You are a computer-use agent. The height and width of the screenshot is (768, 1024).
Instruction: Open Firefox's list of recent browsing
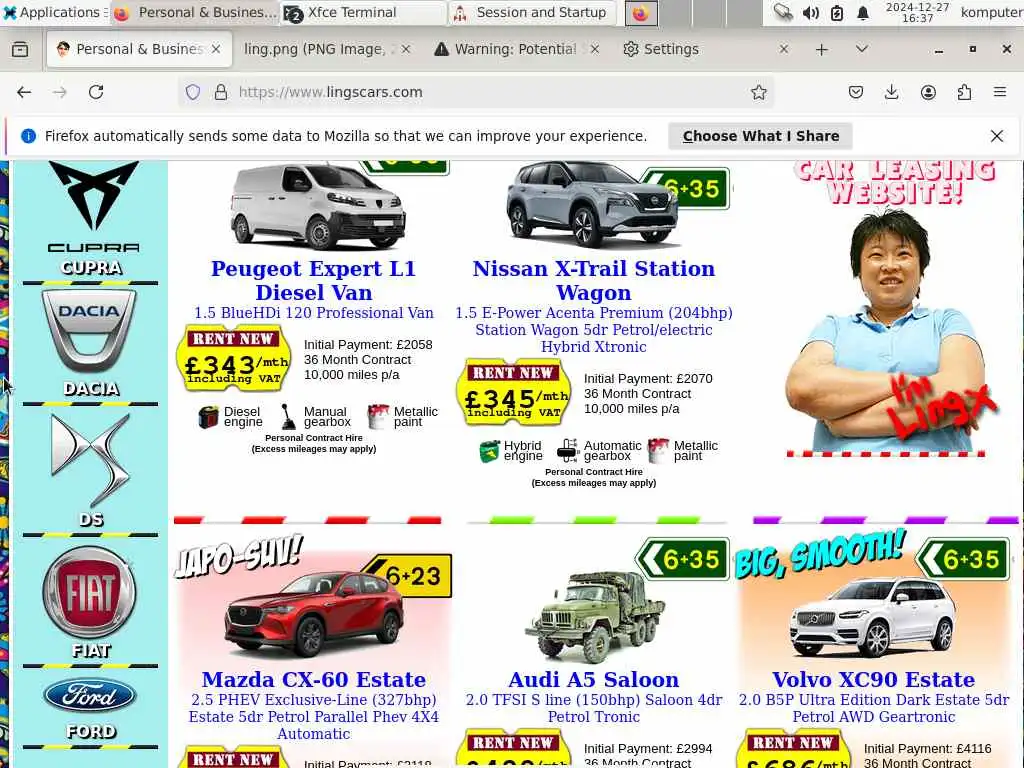tap(20, 49)
